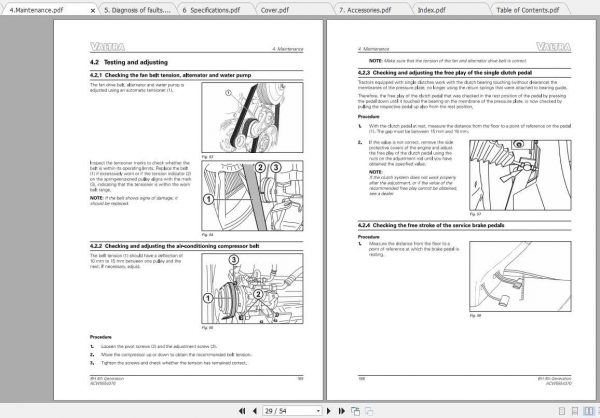Image resolution: width=600 pixels, height=418 pixels.
Task: Switch to continuous page layout
Action: coord(575,411)
